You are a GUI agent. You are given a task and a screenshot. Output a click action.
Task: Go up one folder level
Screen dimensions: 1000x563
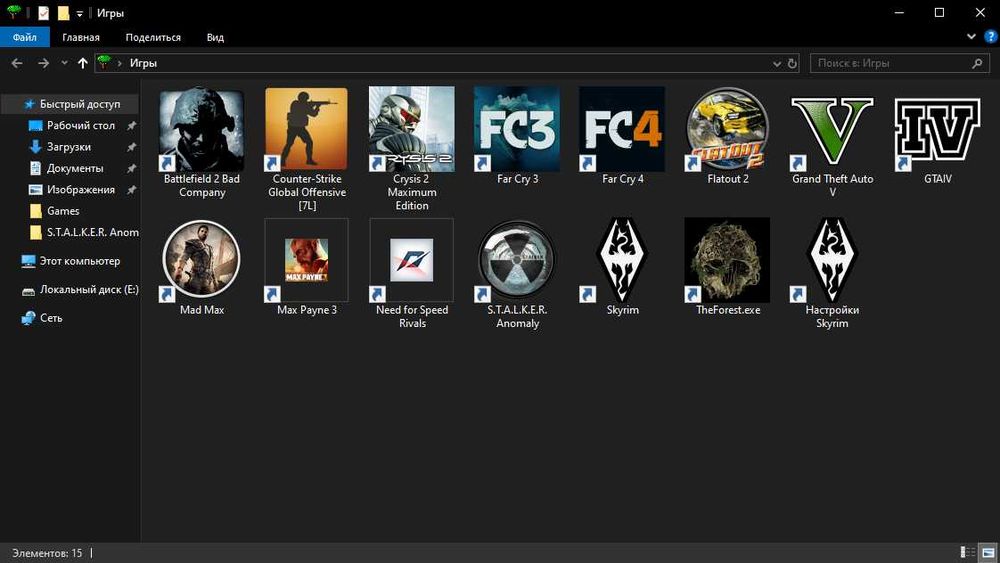(82, 63)
